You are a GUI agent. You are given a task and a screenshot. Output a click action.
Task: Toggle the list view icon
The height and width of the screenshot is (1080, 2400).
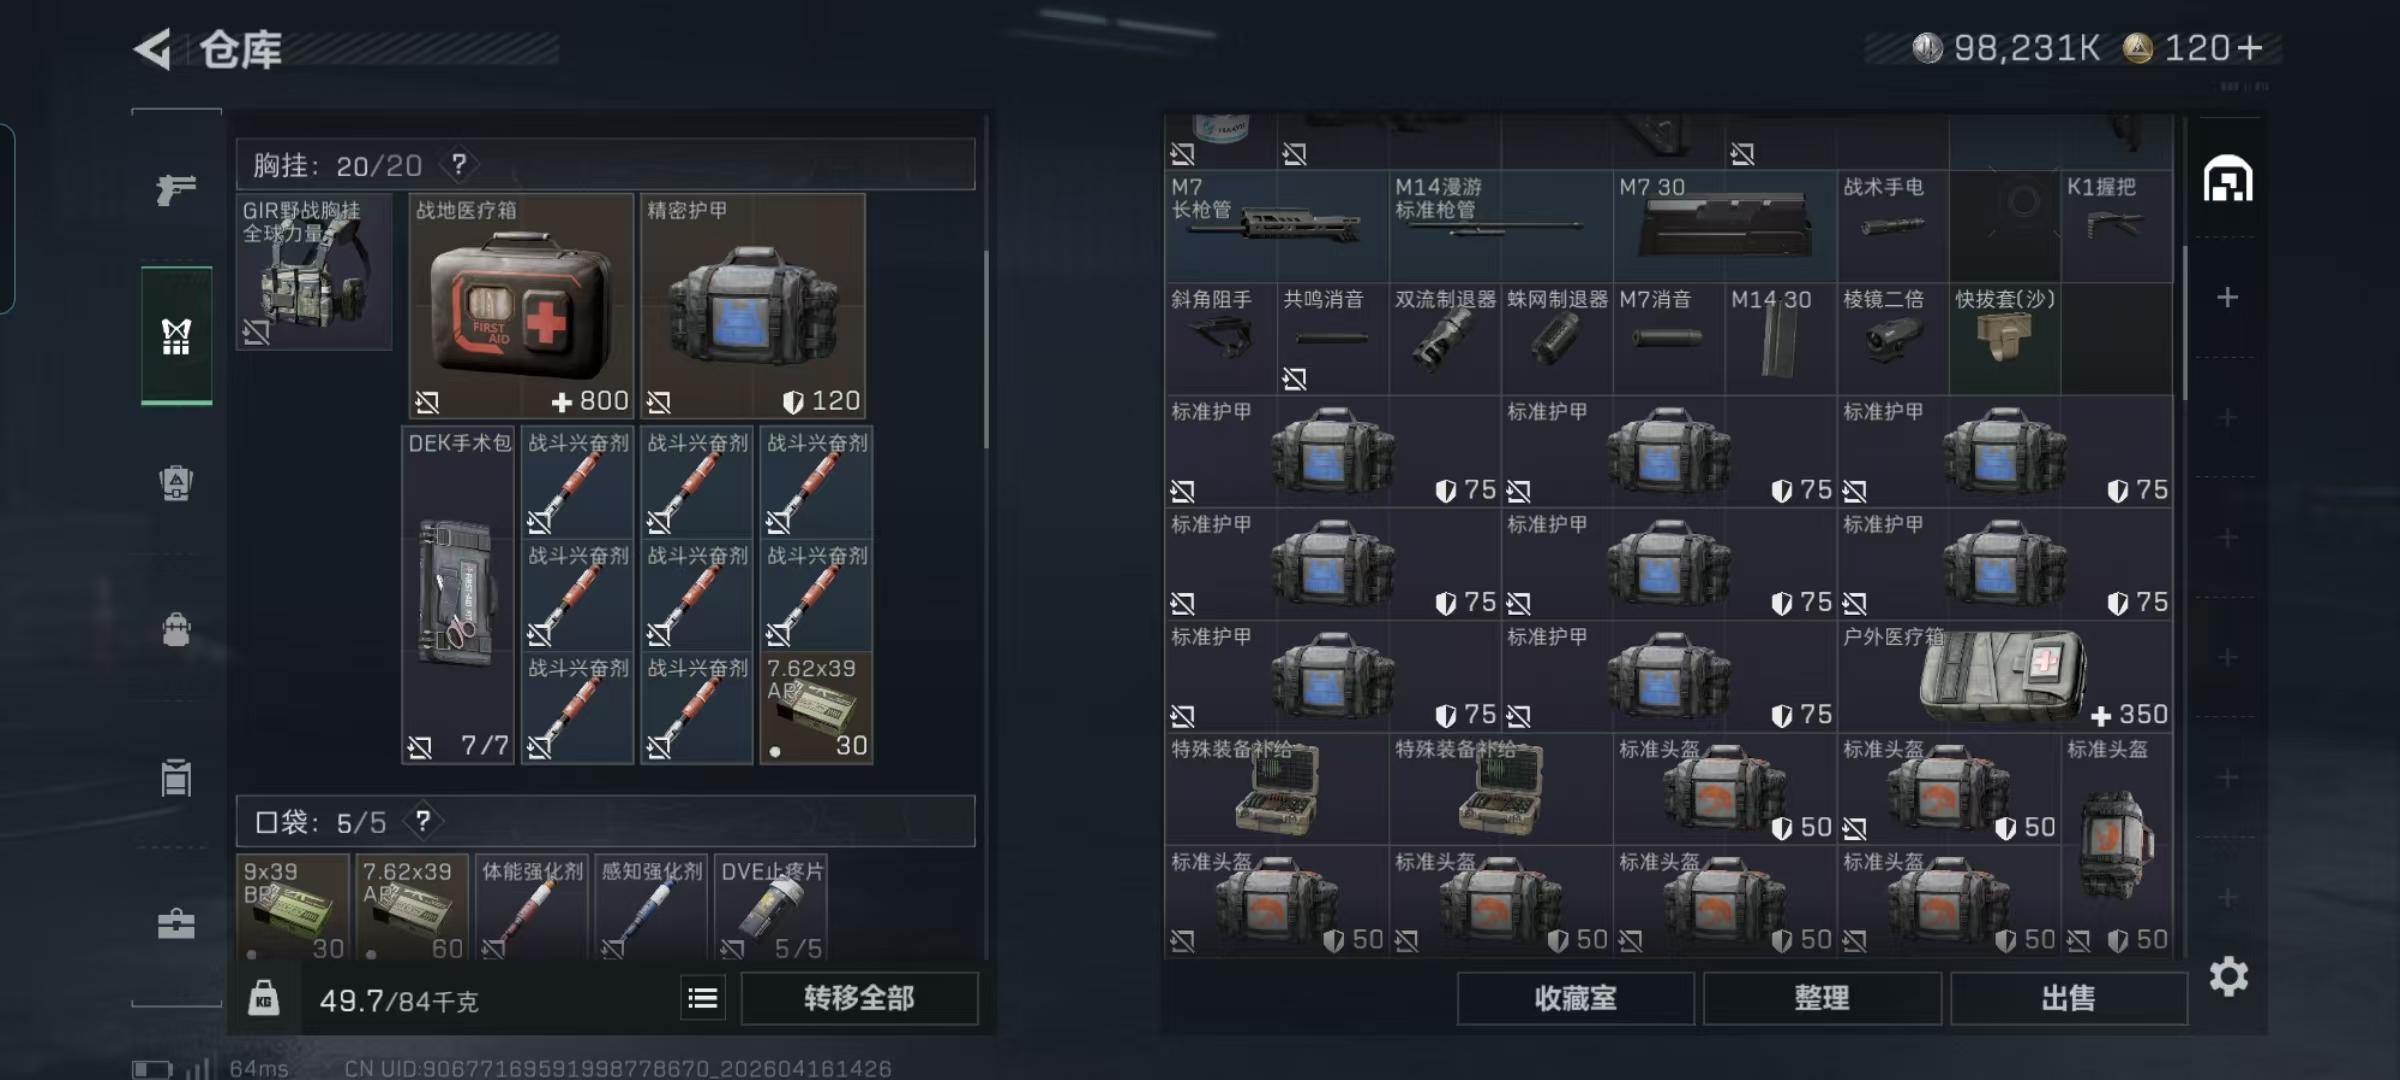(x=703, y=998)
